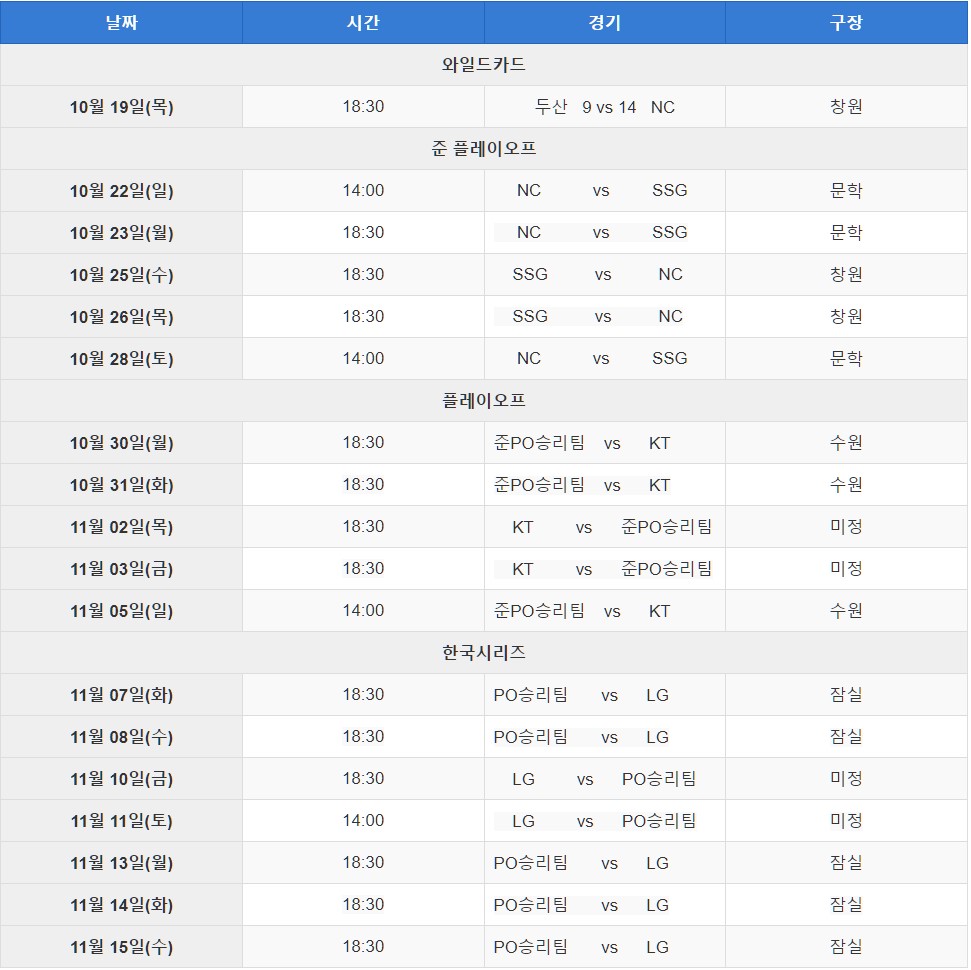Click the date 10월 26일(목)
Image resolution: width=971 pixels, height=970 pixels.
[x=121, y=317]
